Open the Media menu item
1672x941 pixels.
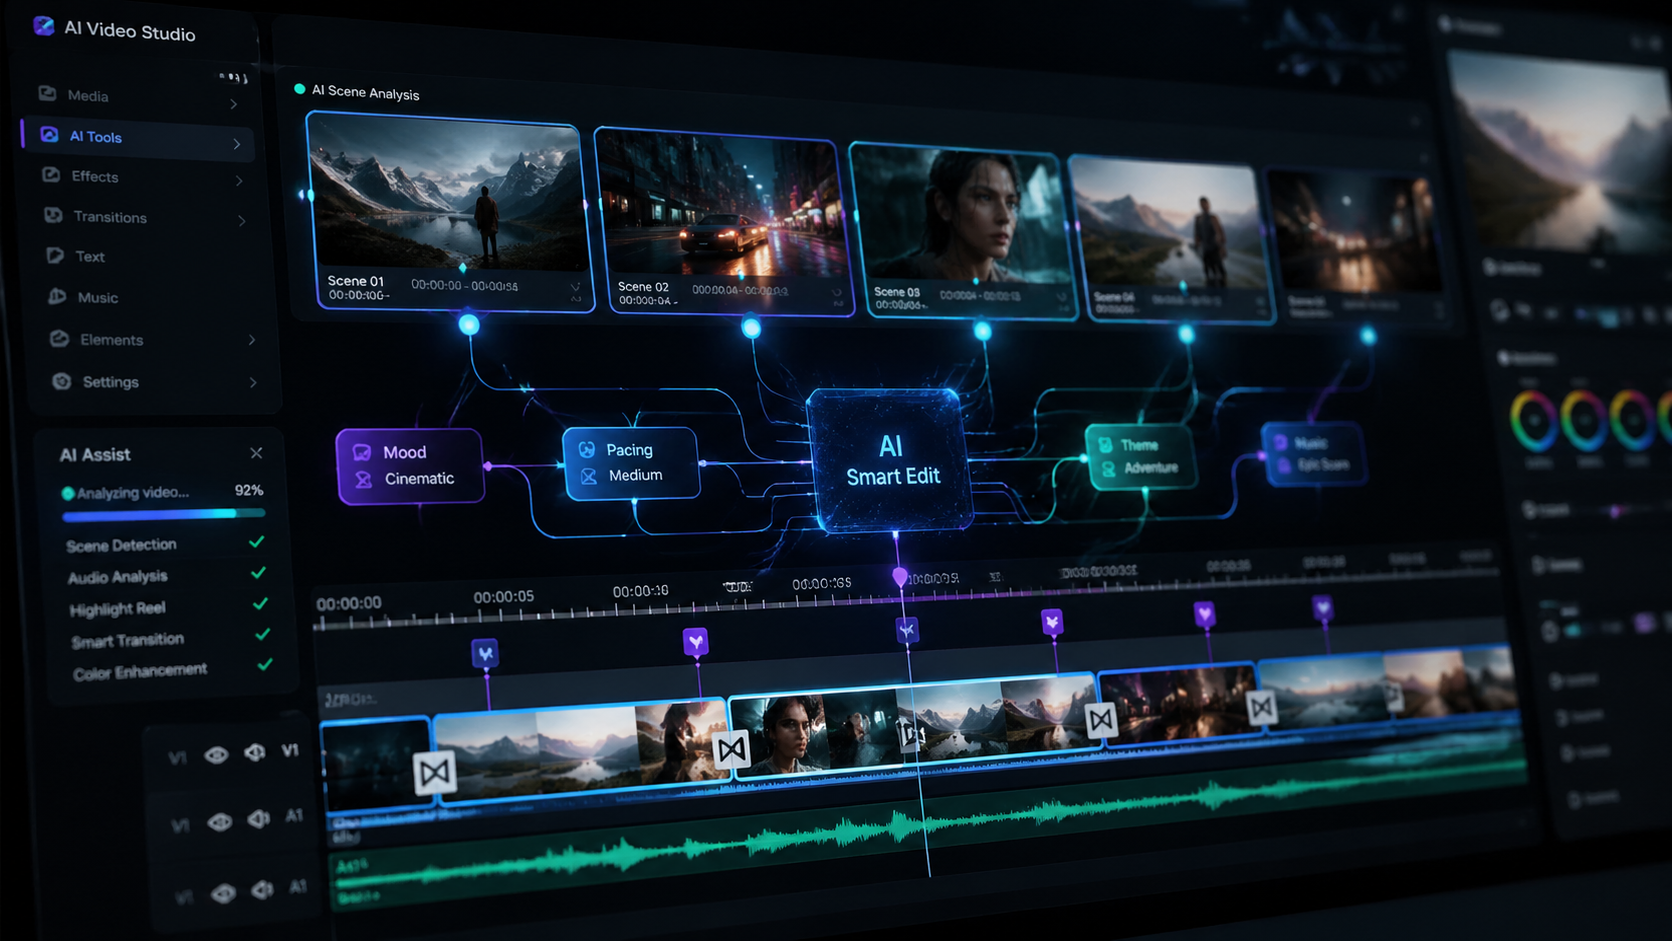[x=138, y=97]
